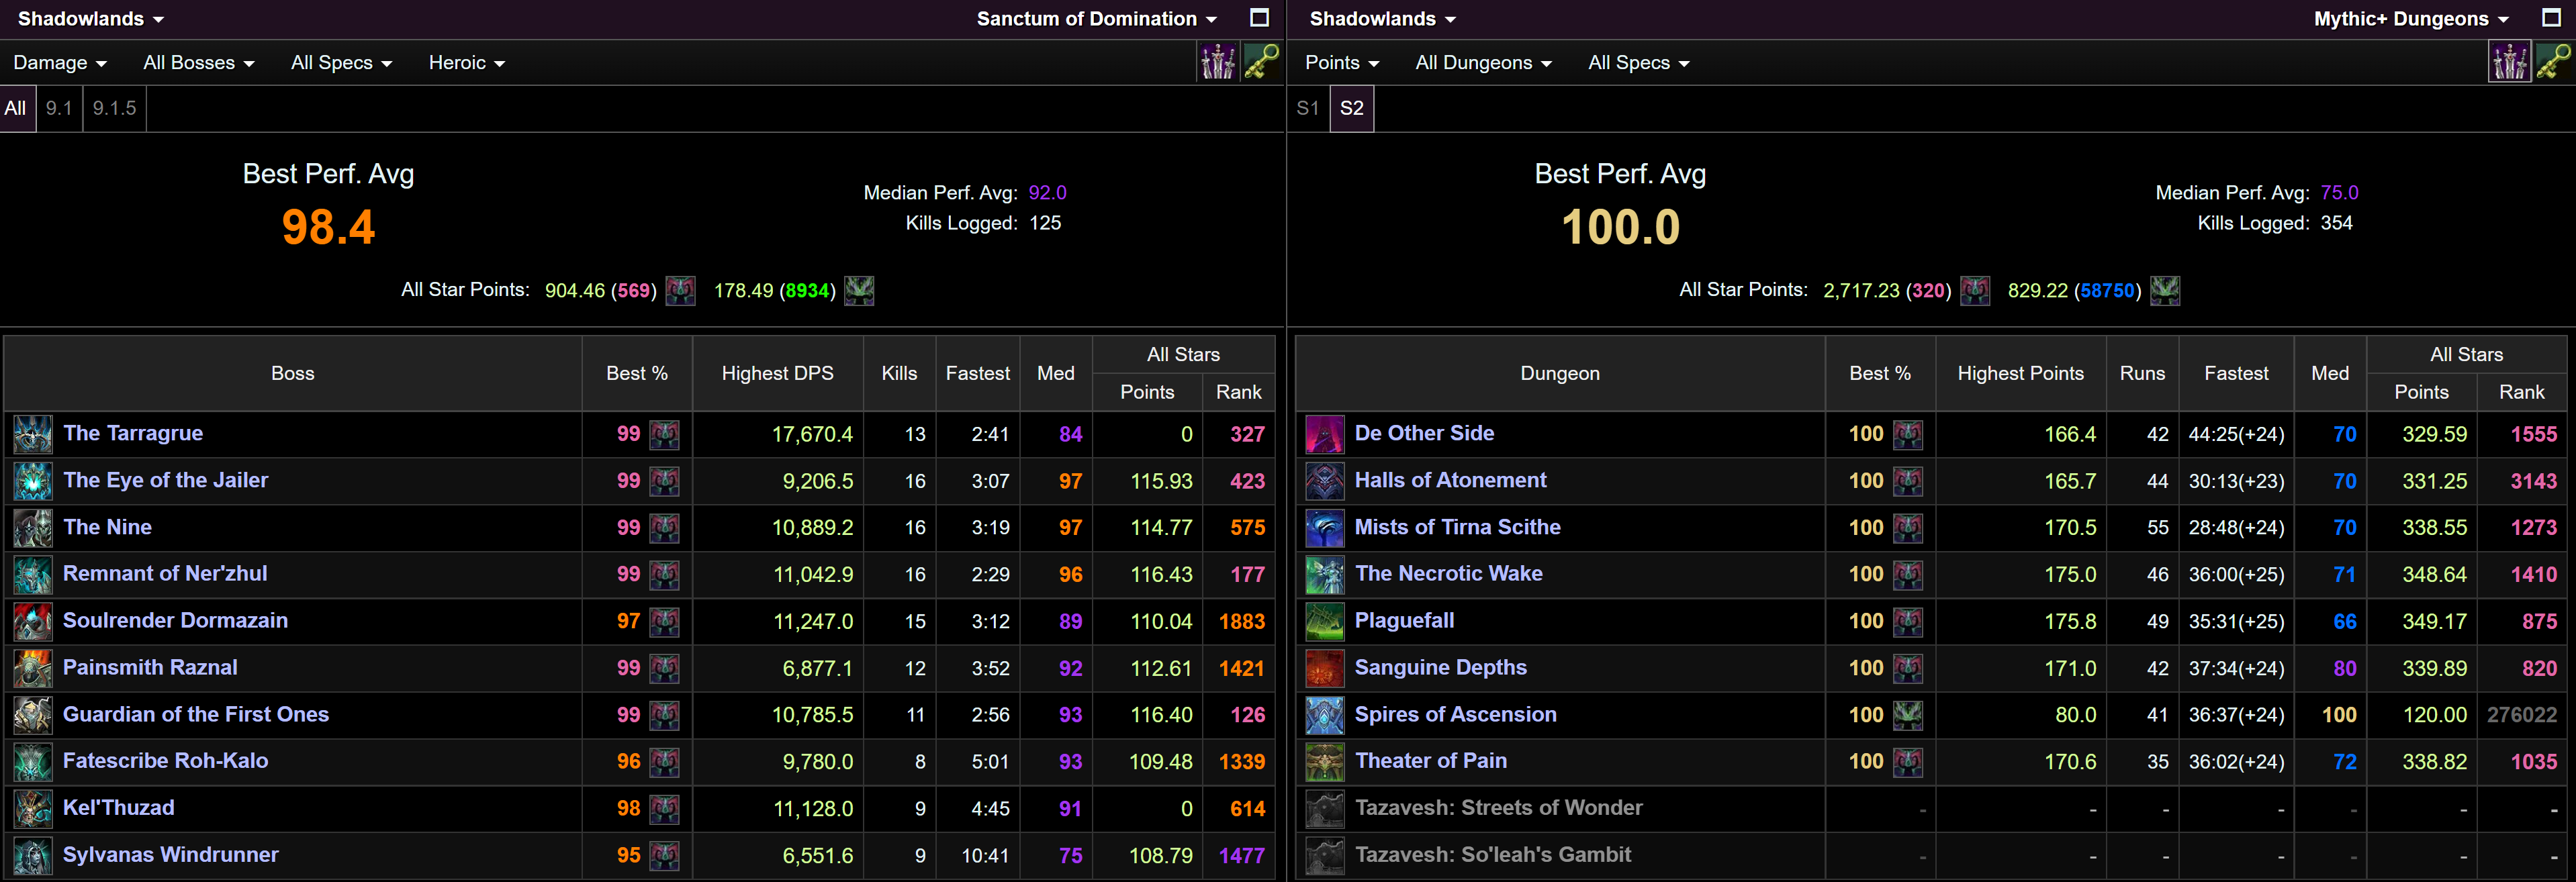Click Soulrender Dormazain boss icon
Screen dimensions: 2576x882
[33, 621]
